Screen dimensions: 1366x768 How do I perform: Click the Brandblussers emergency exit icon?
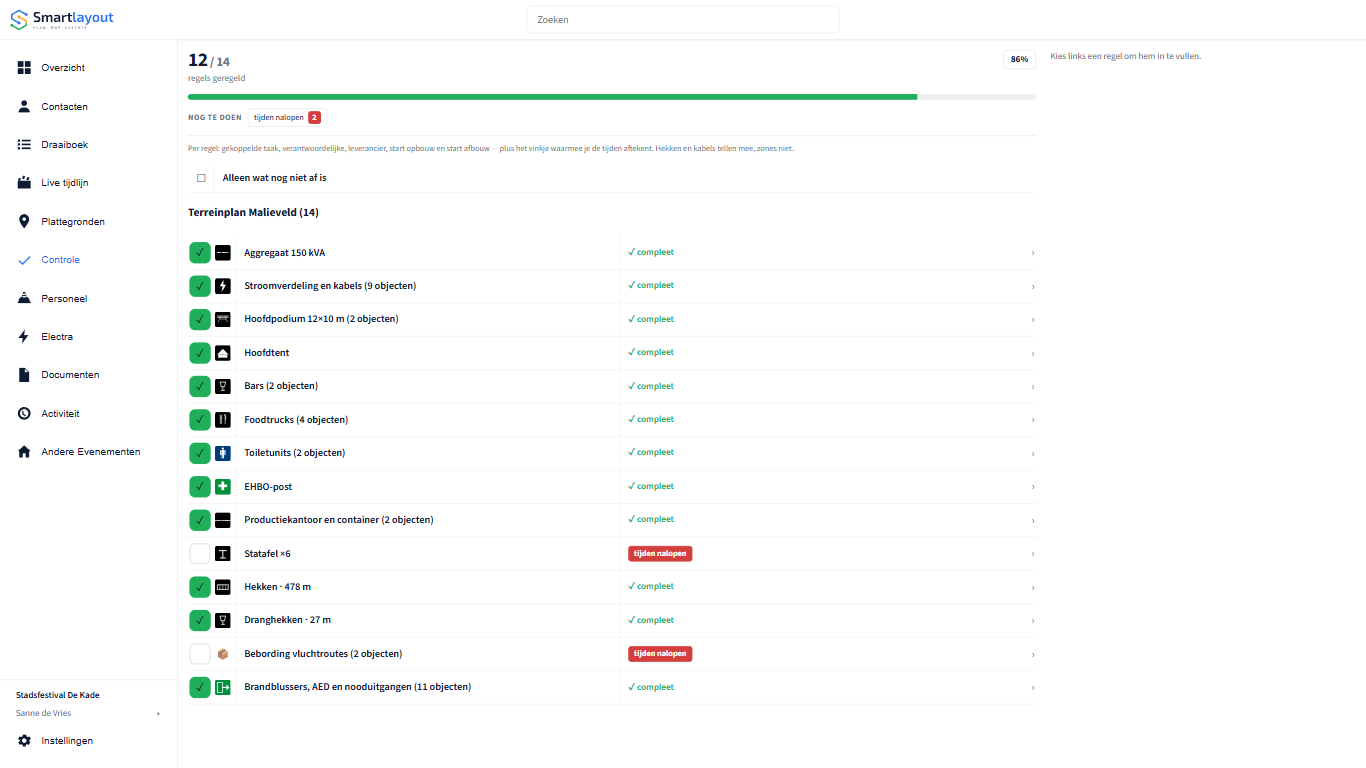pos(223,687)
